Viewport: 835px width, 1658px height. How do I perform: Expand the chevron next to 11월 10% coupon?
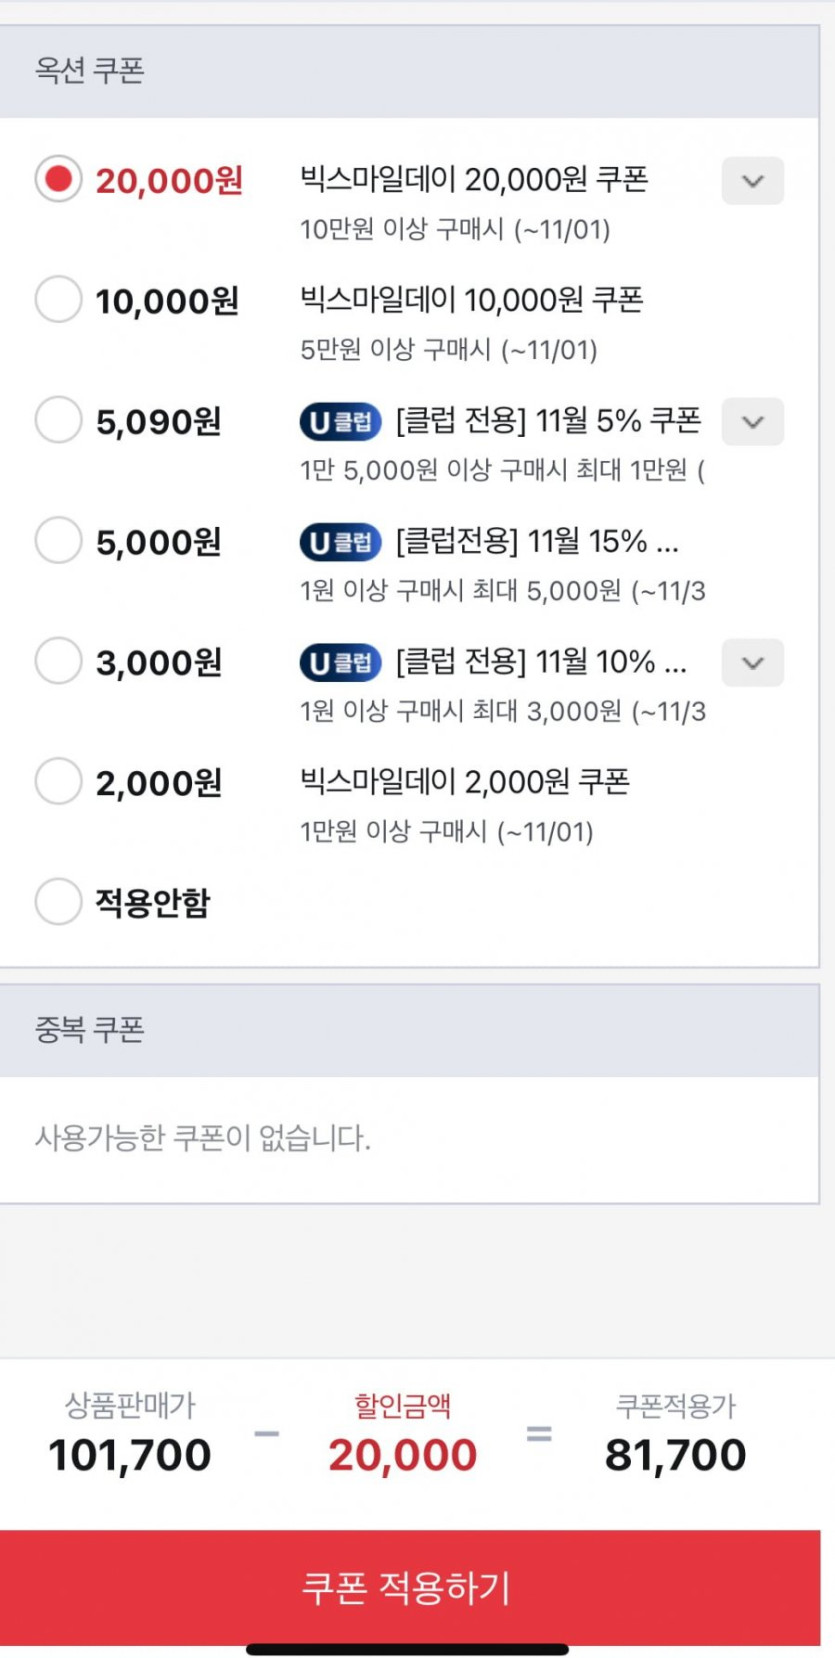(x=752, y=662)
